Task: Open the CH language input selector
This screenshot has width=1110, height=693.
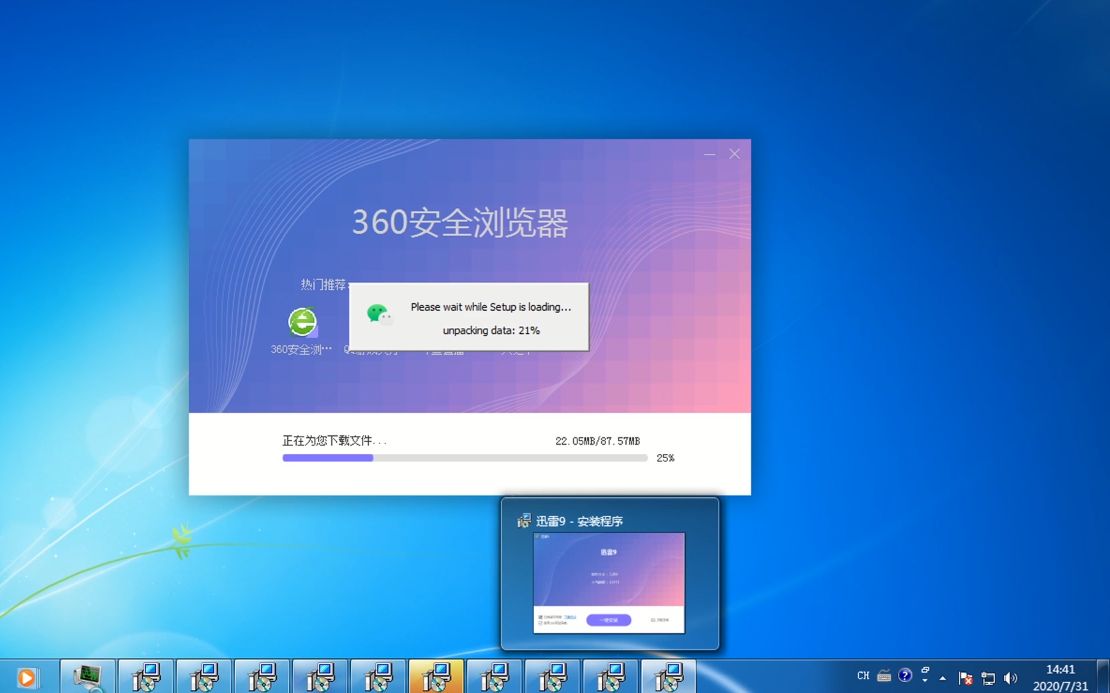Action: [x=862, y=676]
